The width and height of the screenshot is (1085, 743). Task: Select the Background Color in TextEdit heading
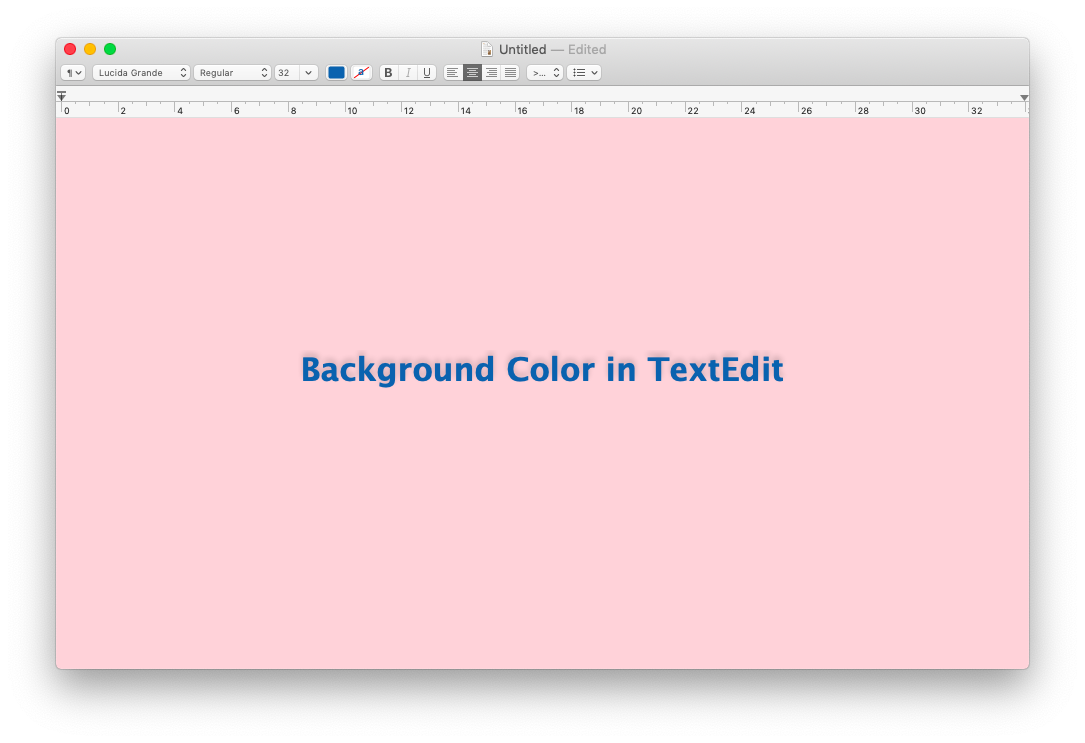pyautogui.click(x=542, y=369)
